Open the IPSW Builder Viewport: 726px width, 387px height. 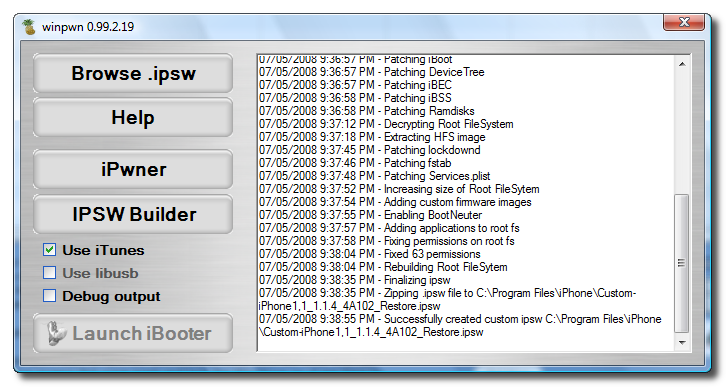click(x=133, y=214)
